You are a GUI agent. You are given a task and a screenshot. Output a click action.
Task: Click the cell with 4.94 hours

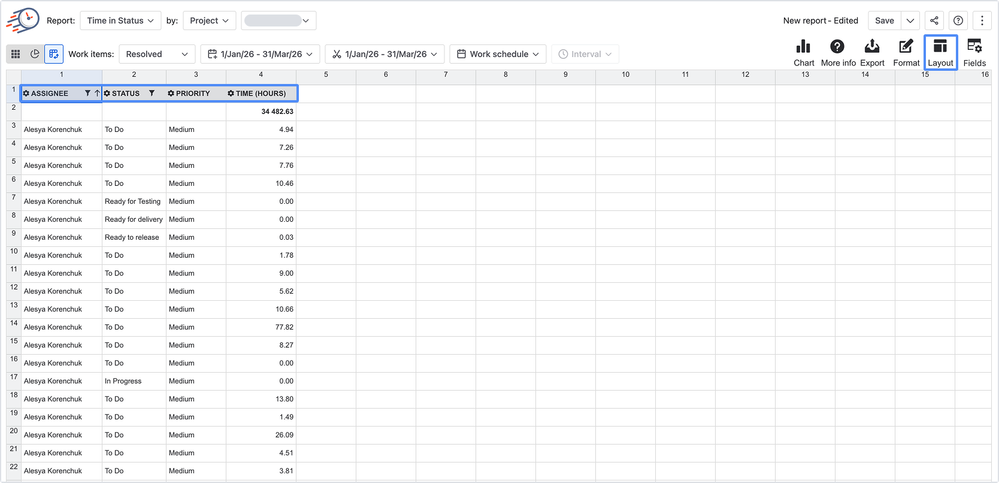coord(261,129)
